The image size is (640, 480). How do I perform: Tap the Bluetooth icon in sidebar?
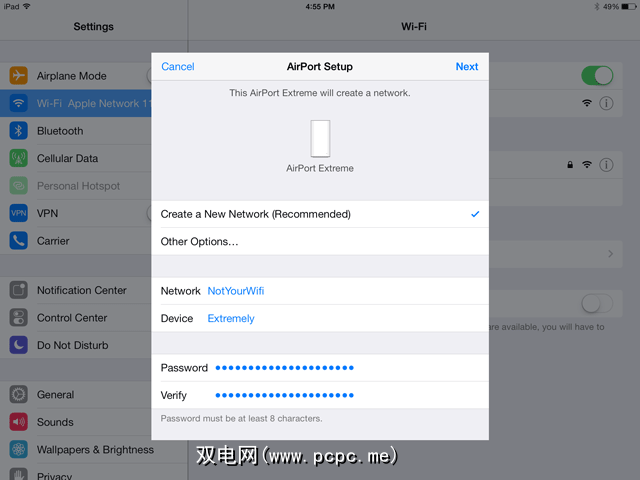tap(18, 131)
